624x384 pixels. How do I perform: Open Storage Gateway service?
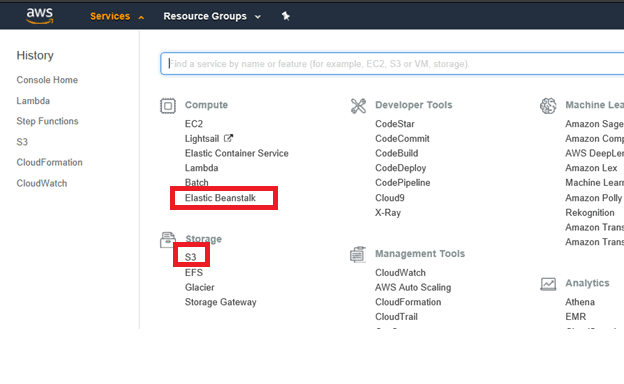pyautogui.click(x=220, y=302)
